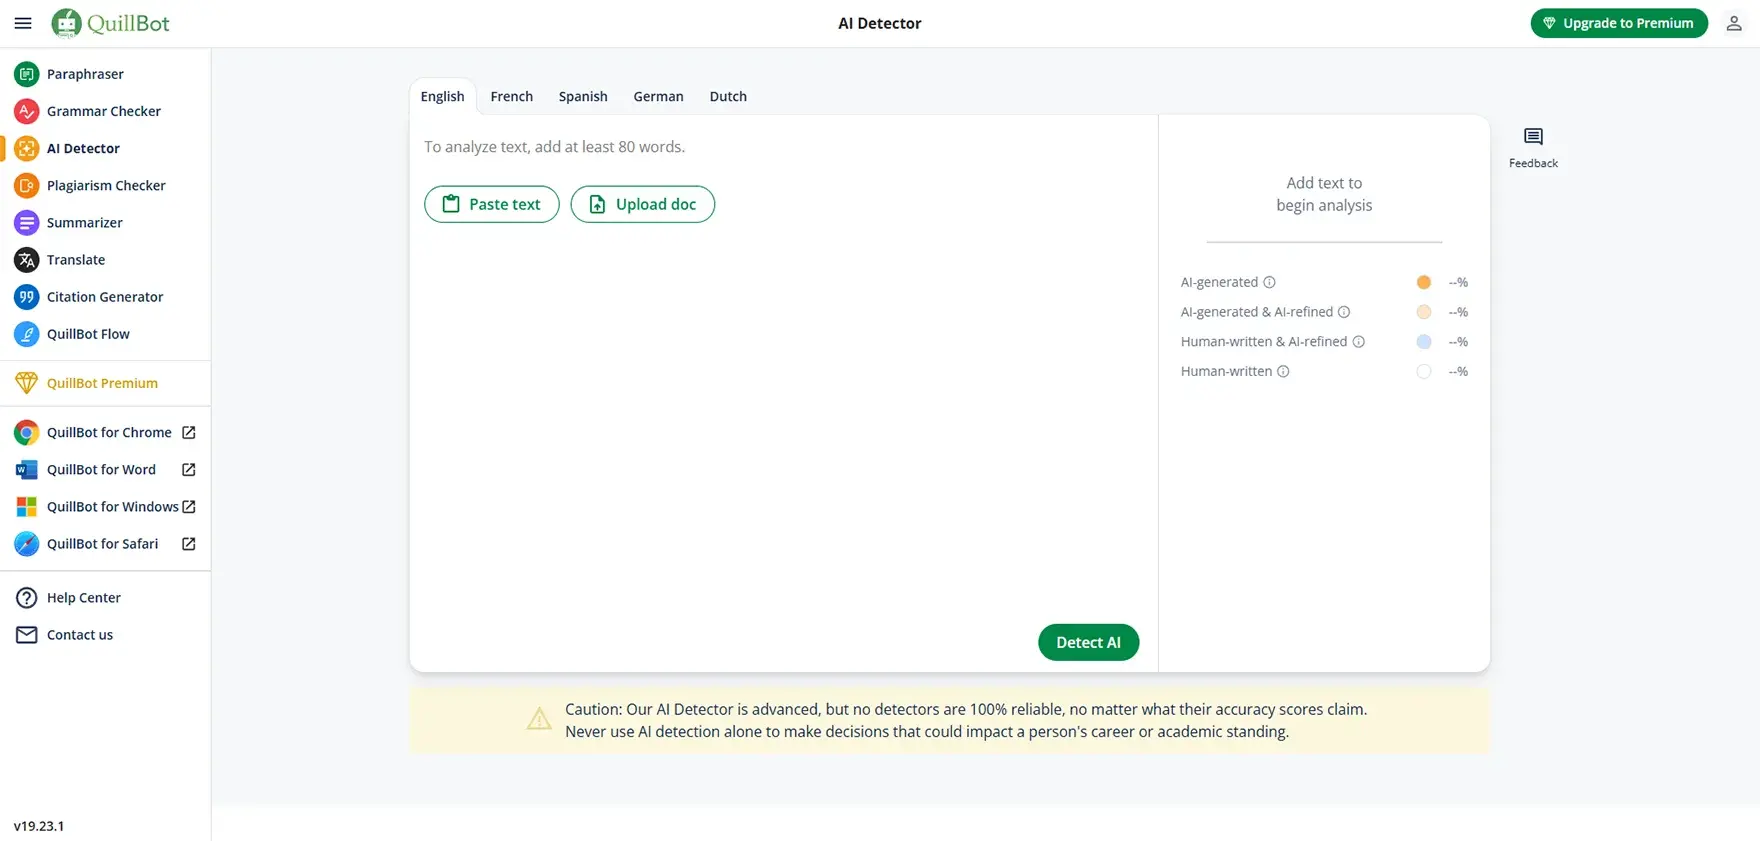Viewport: 1760px width, 841px height.
Task: Switch to the Dutch tab
Action: pos(728,96)
